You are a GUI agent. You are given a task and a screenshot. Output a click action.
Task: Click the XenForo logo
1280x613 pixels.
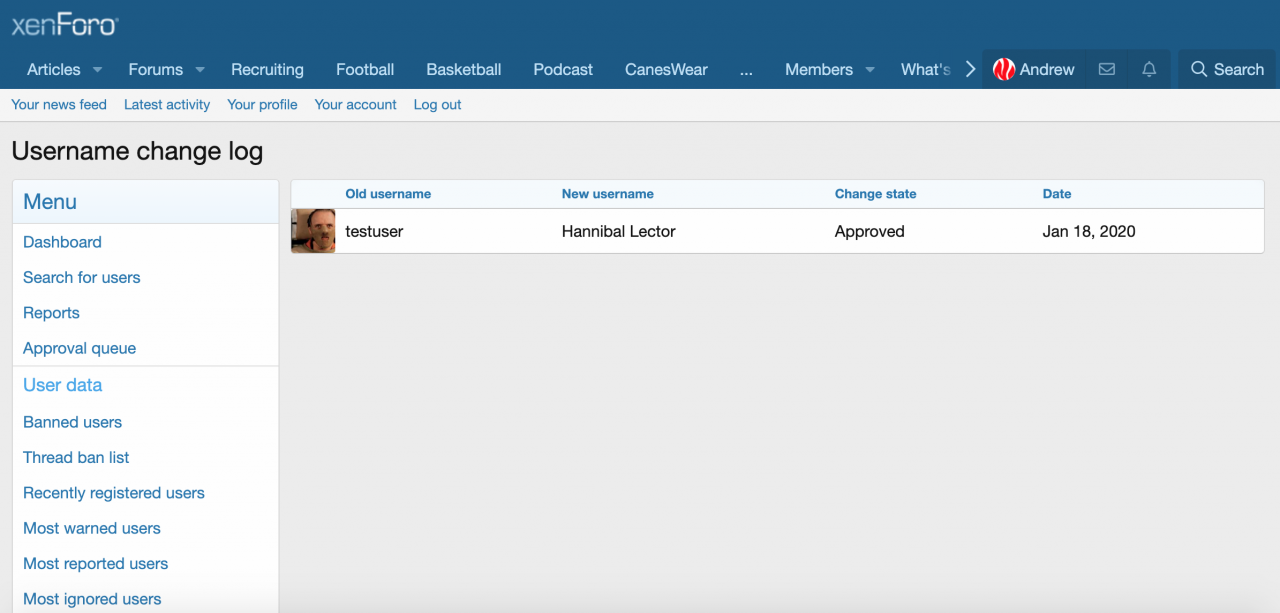(x=64, y=25)
